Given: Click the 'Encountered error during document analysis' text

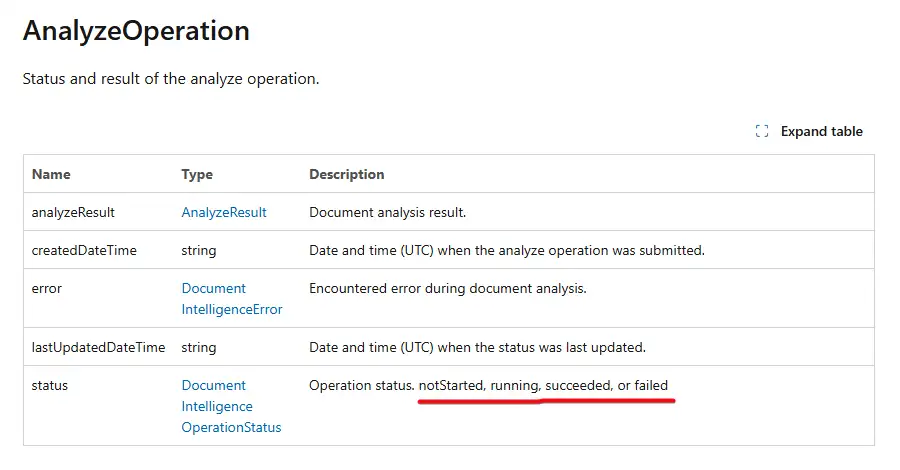Looking at the screenshot, I should [448, 289].
